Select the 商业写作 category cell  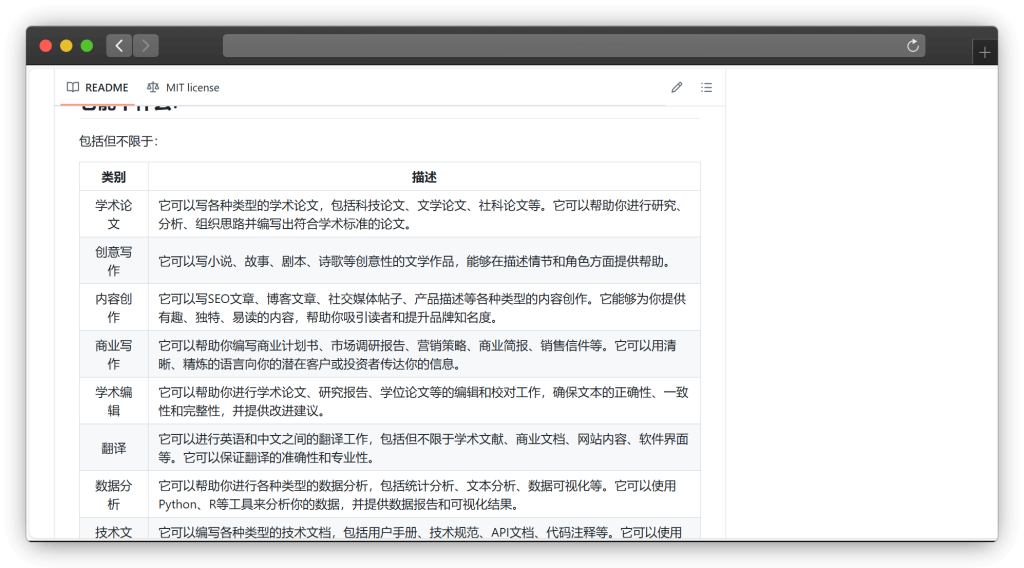(x=114, y=355)
